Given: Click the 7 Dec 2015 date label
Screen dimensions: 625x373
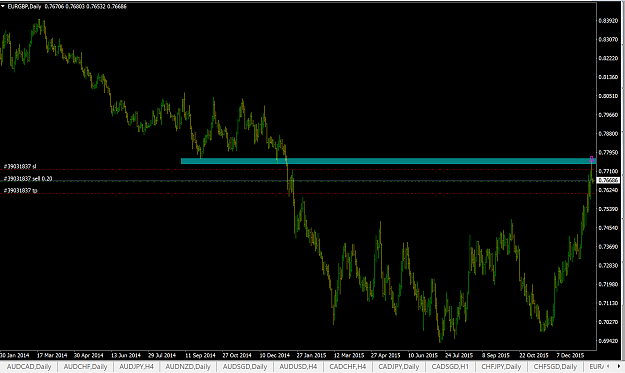Looking at the screenshot, I should (570, 355).
